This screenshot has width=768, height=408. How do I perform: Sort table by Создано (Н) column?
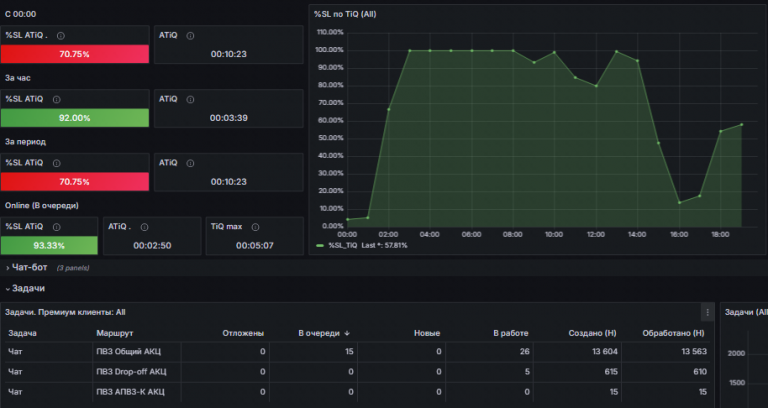592,333
